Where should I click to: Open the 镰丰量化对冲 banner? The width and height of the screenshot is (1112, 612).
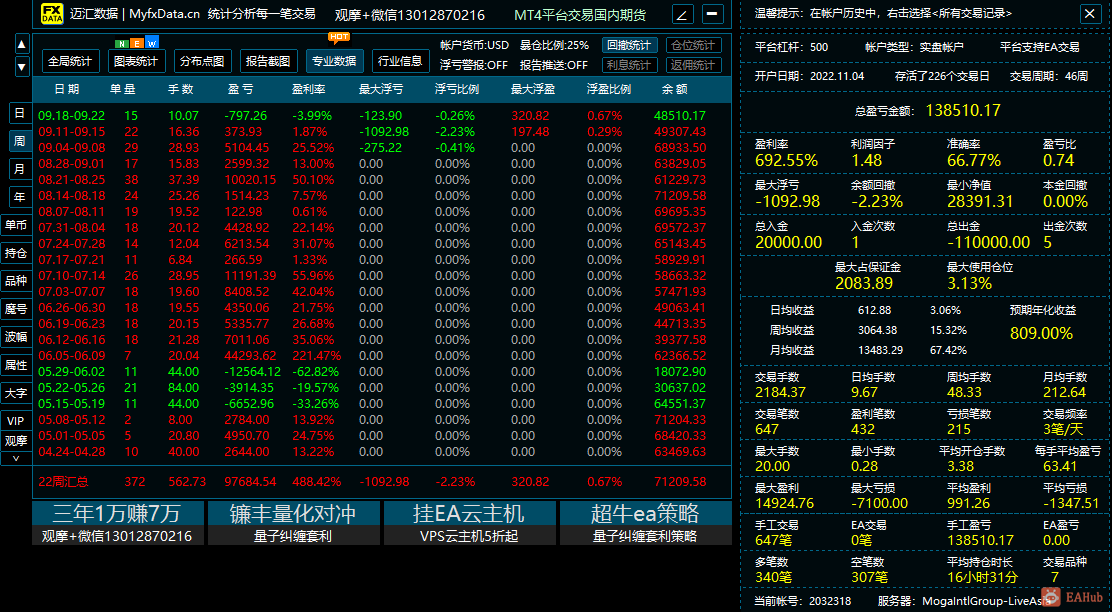coord(293,523)
